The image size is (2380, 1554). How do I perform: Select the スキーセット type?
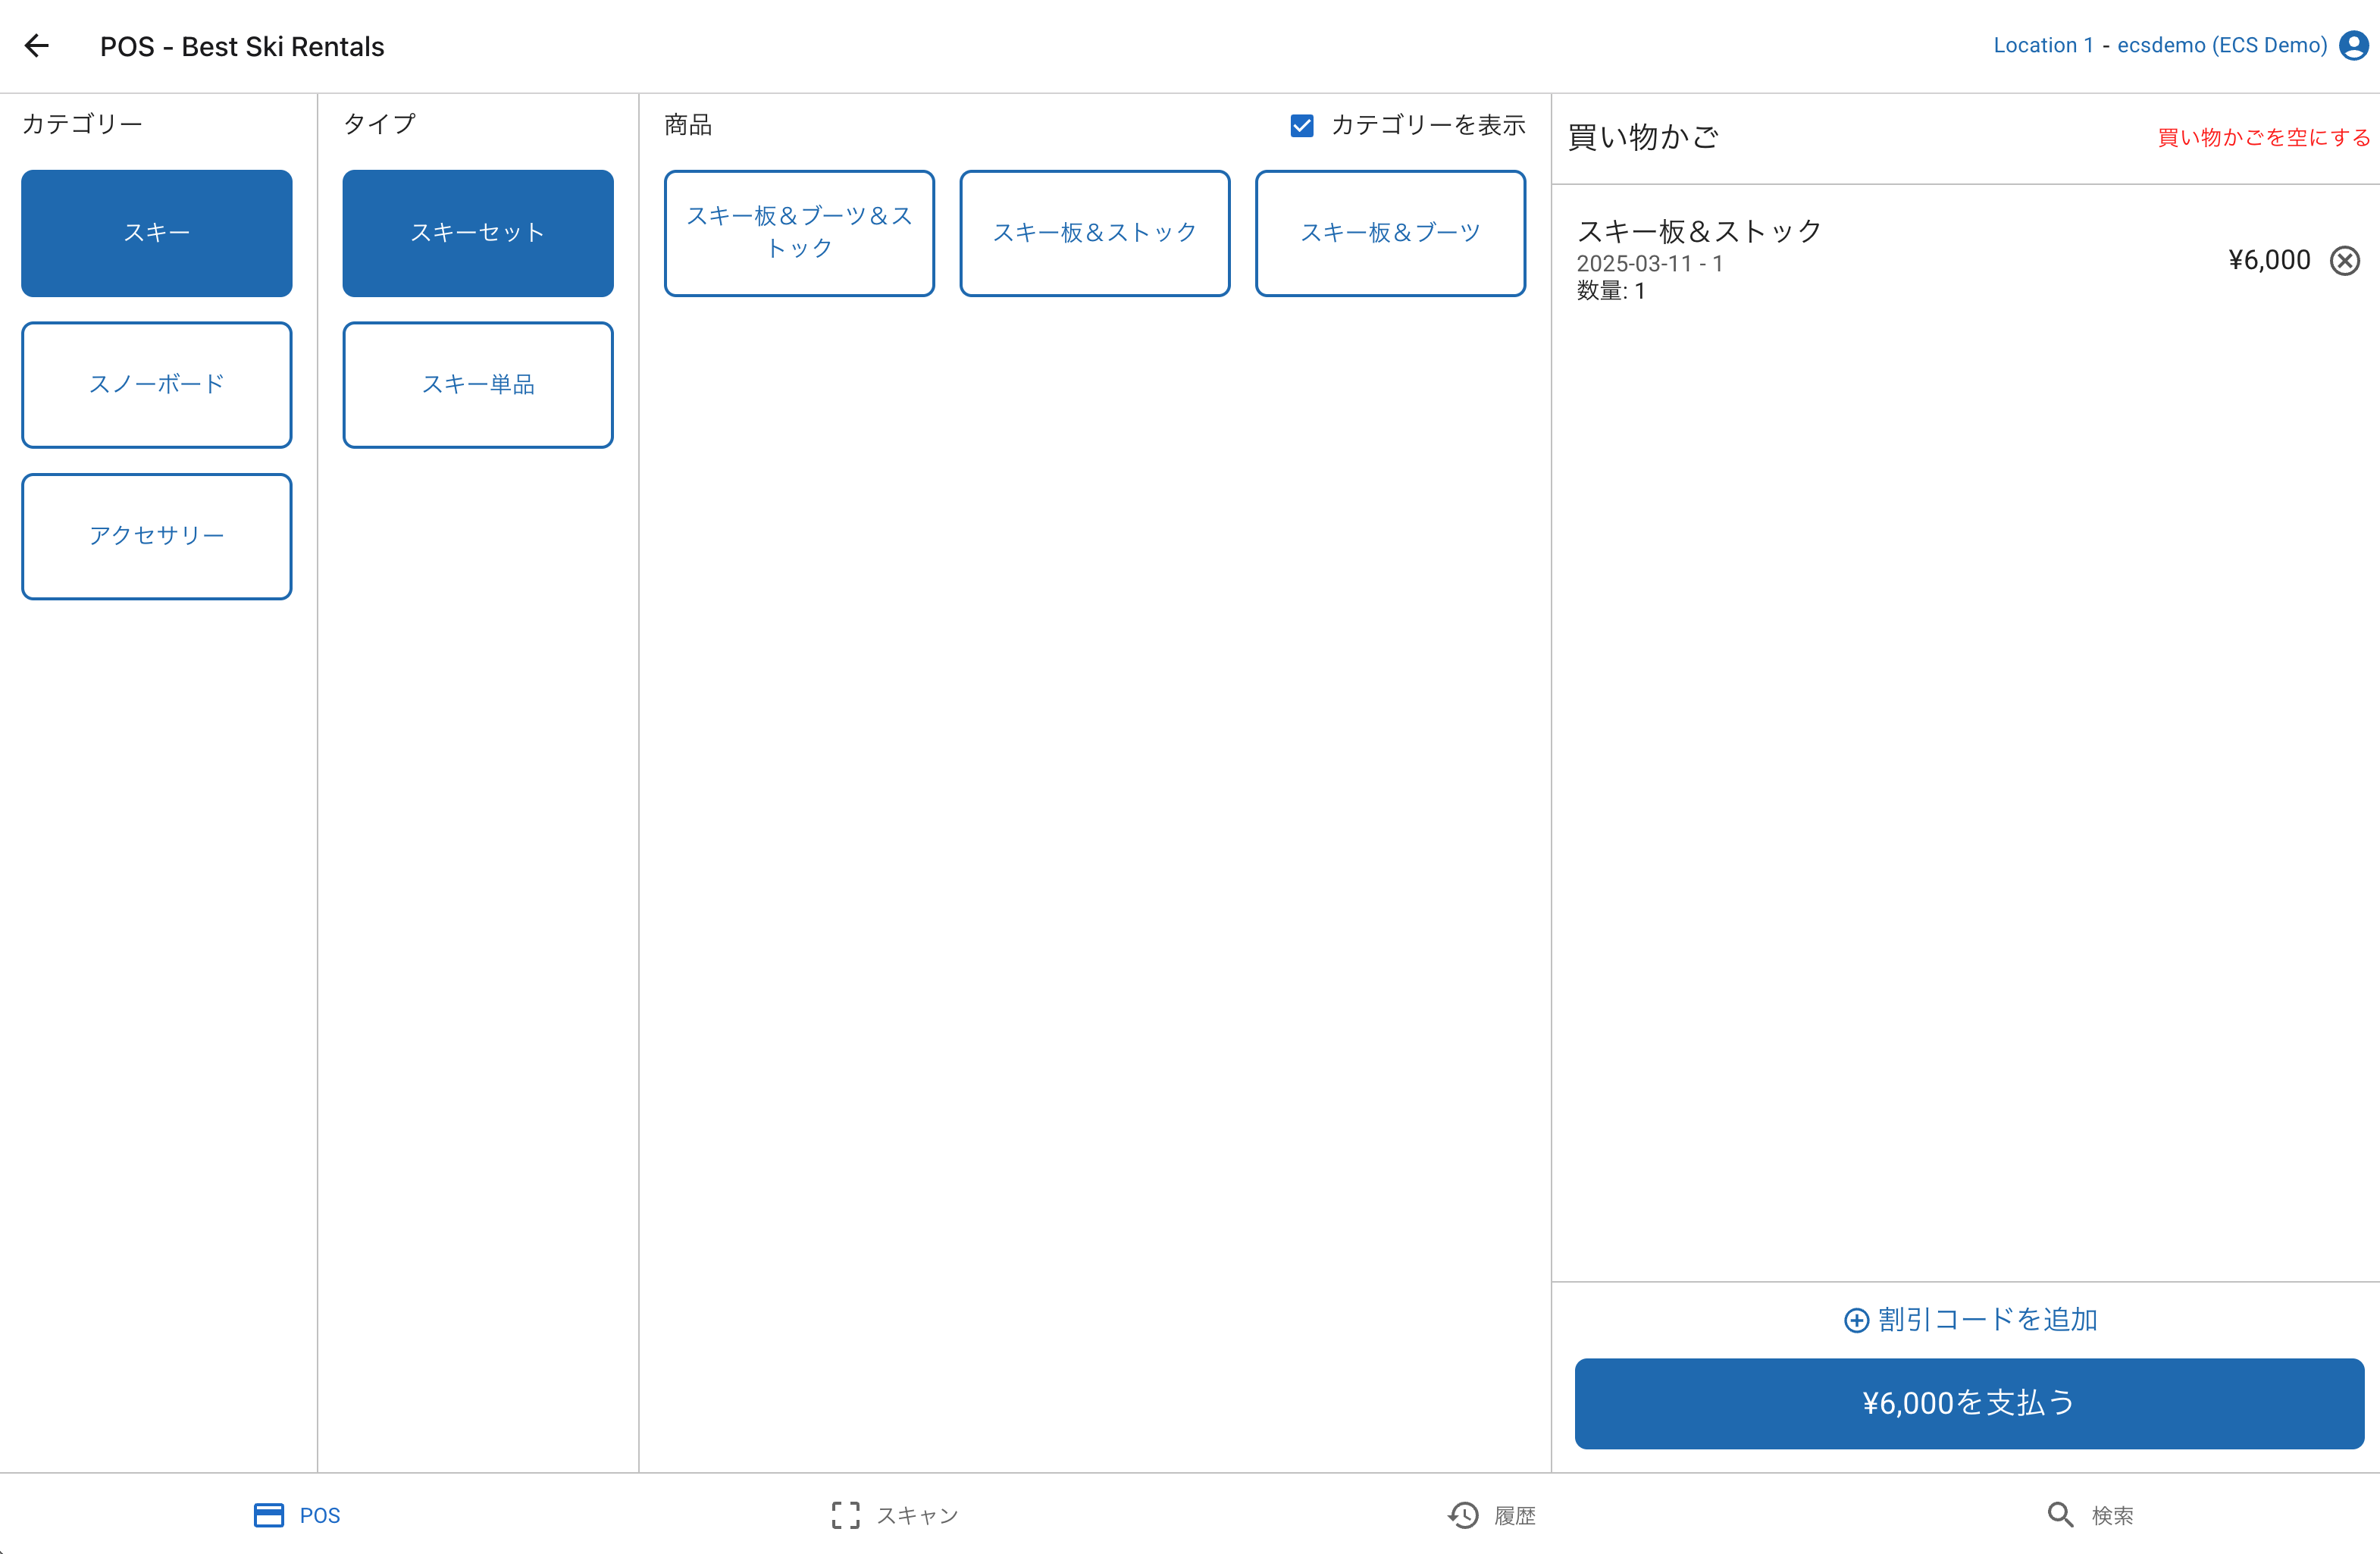click(478, 233)
